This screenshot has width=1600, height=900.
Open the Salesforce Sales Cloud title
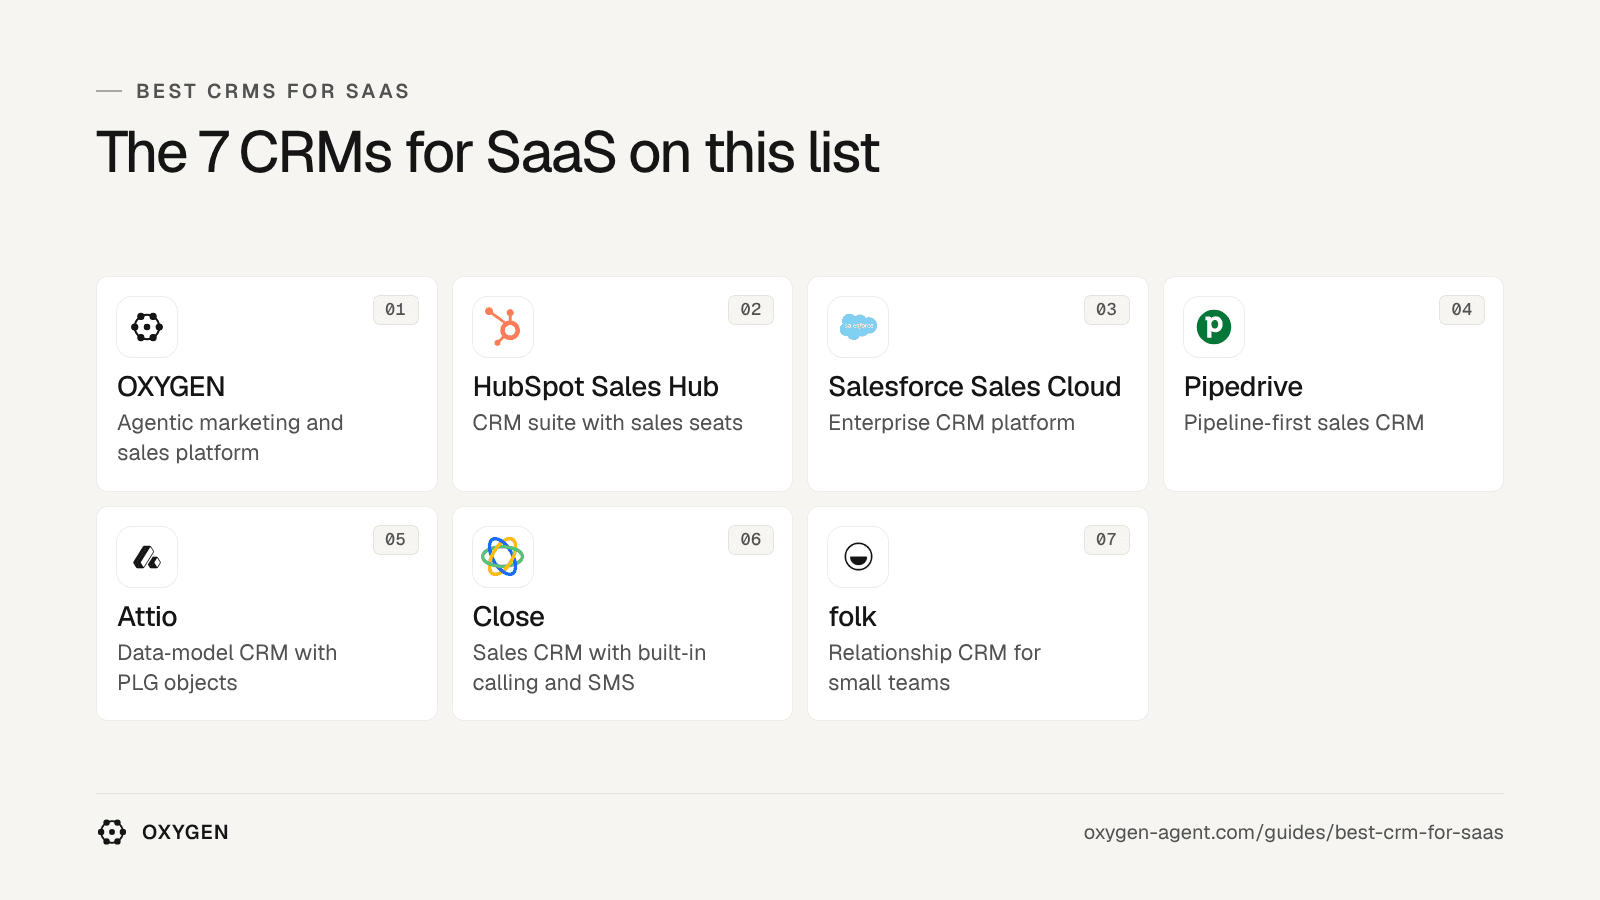[x=975, y=387]
